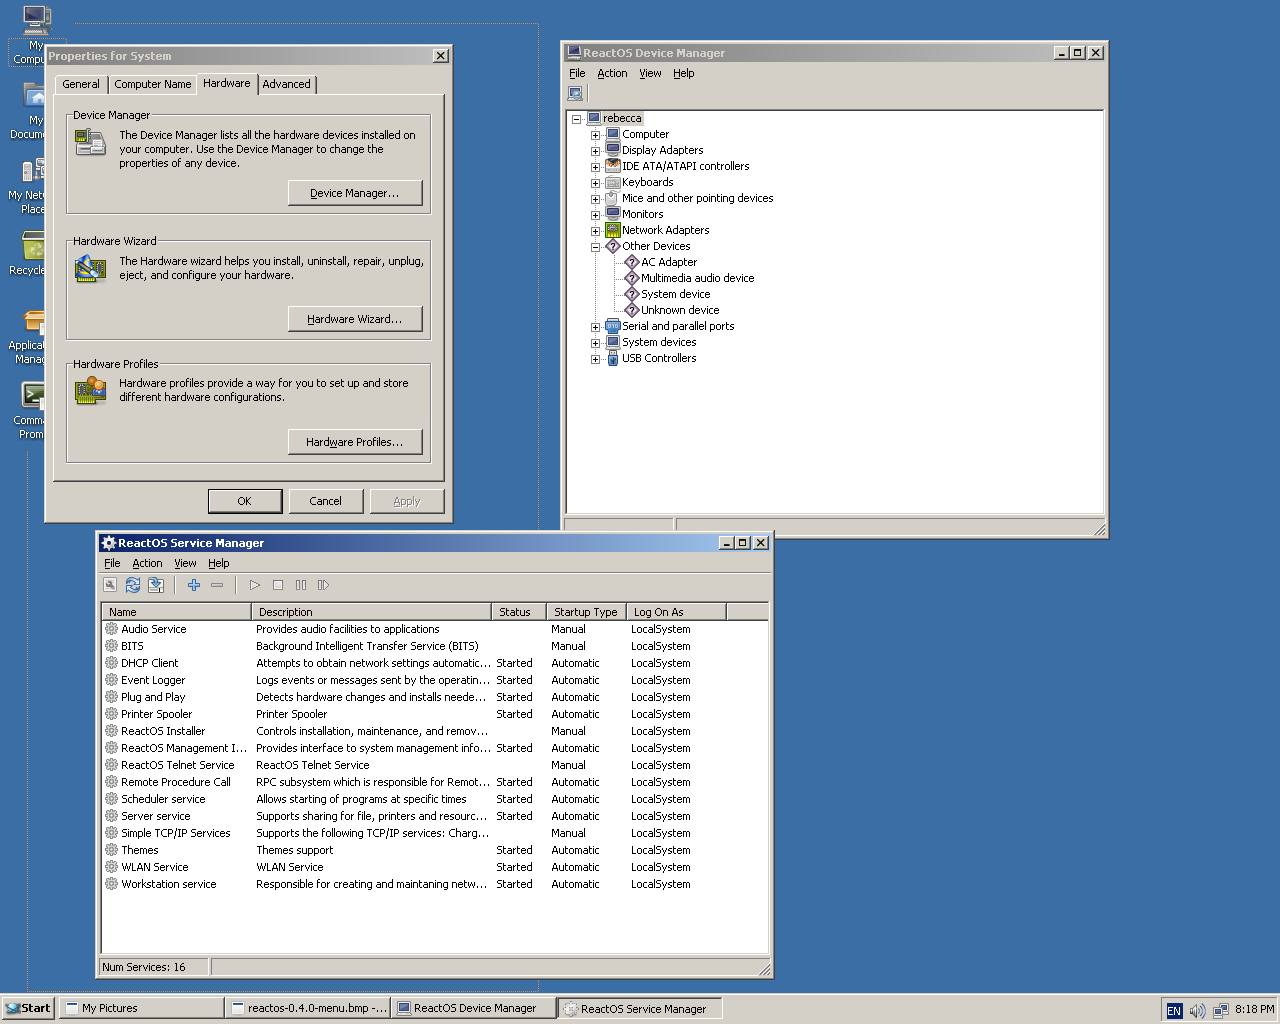Viewport: 1280px width, 1024px height.
Task: Refresh the Service Manager list
Action: (x=132, y=585)
